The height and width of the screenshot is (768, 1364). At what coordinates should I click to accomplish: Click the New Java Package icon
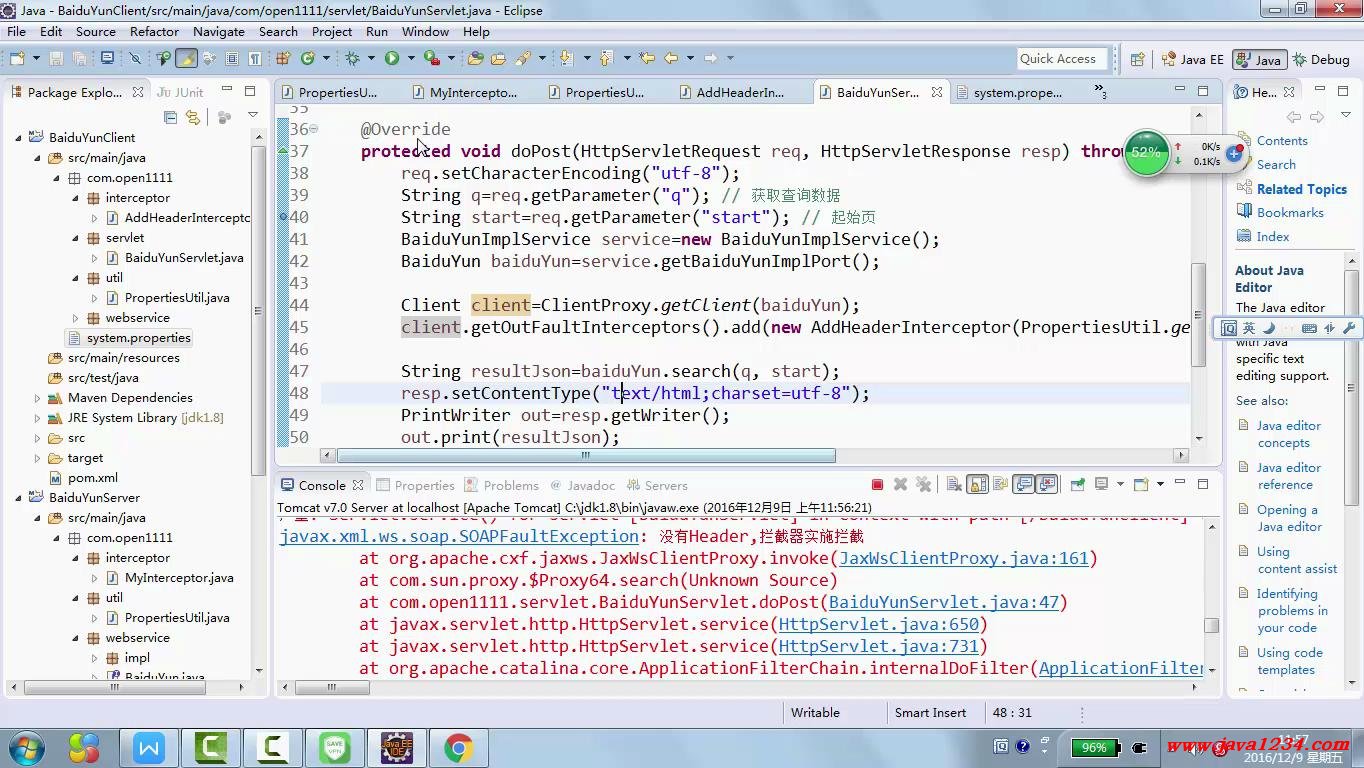[283, 59]
